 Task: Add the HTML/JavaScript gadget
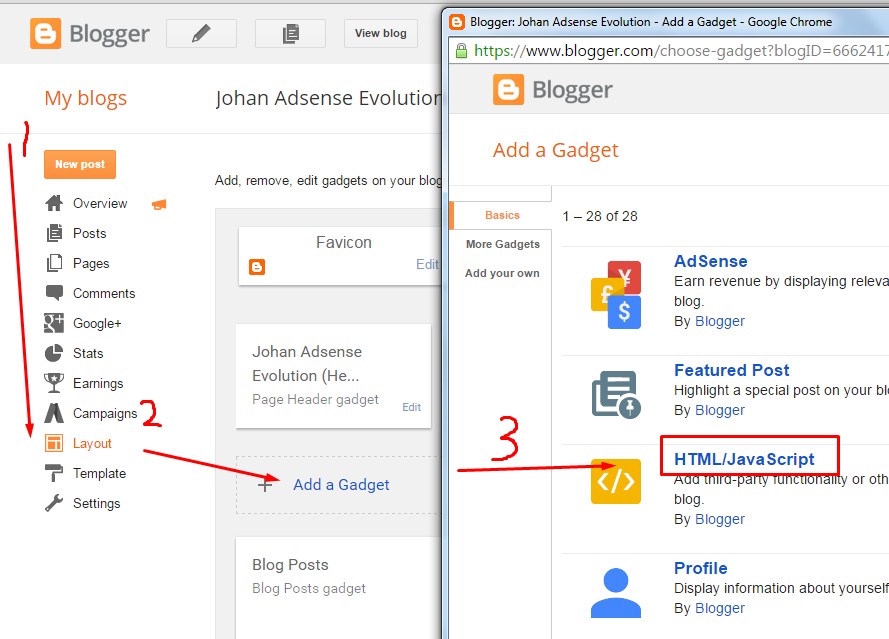pyautogui.click(x=744, y=459)
